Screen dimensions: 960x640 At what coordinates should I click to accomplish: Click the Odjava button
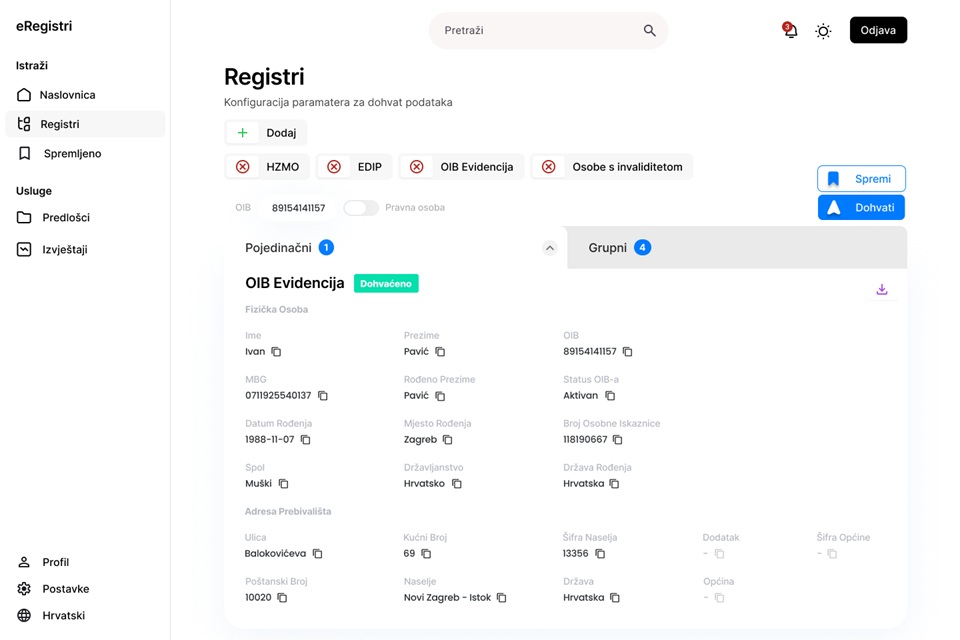click(878, 30)
